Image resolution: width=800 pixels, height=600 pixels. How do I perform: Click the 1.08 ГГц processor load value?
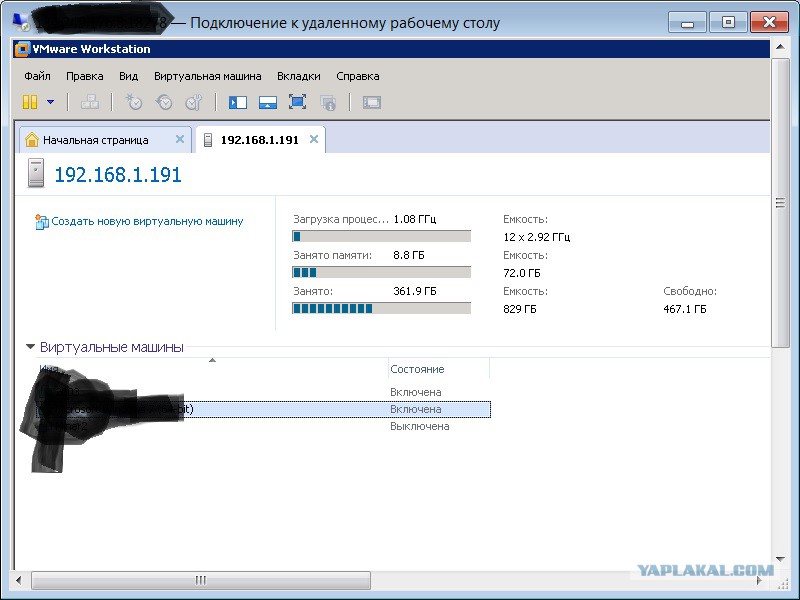point(415,219)
